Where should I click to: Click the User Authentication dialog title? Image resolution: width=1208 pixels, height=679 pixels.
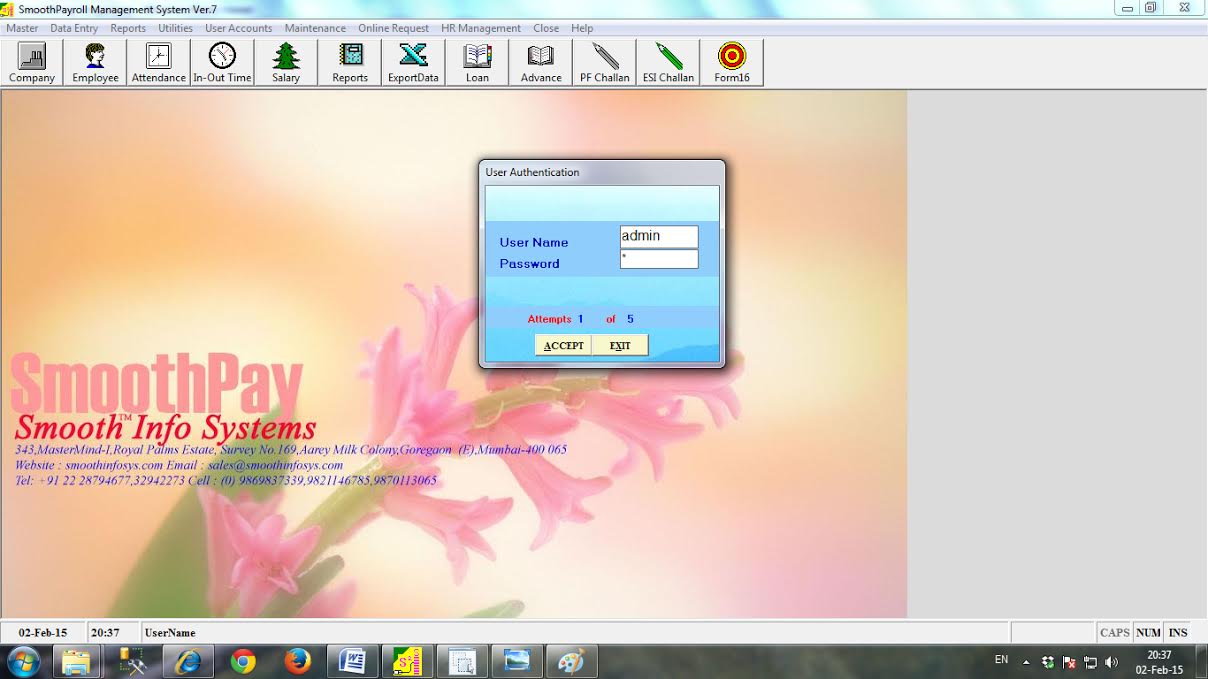532,172
